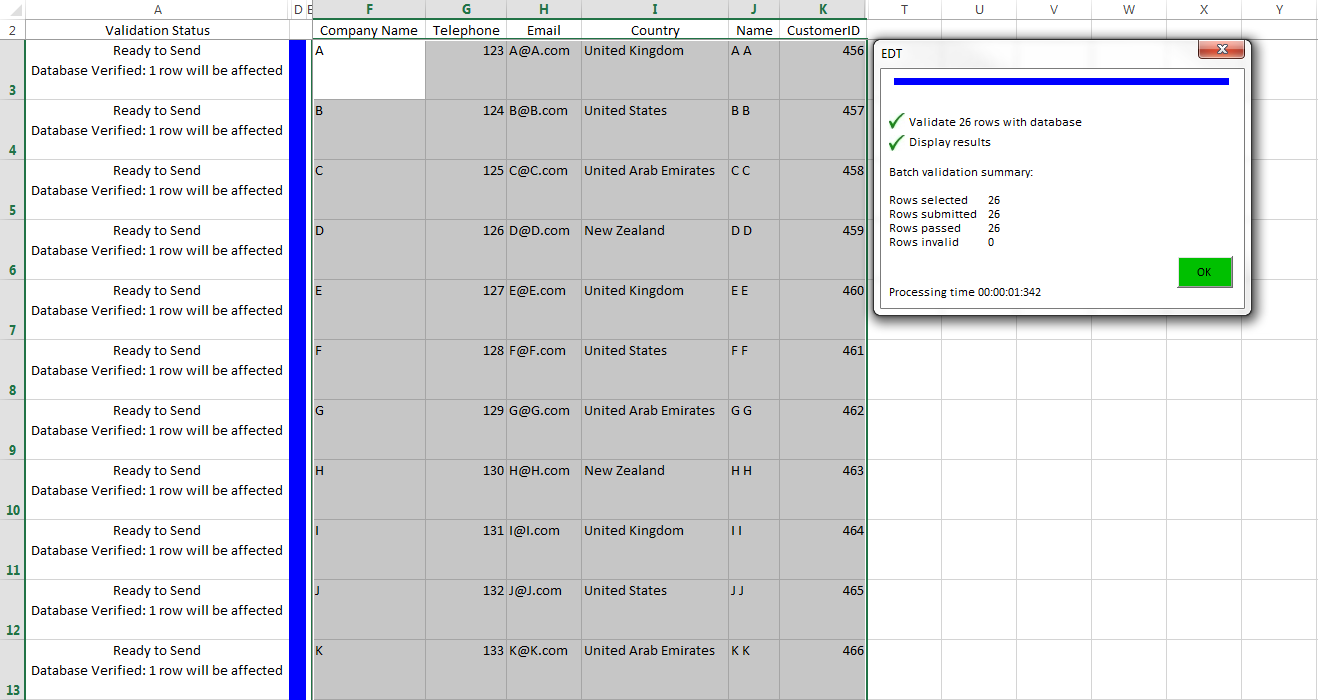Click the green OK button
1318x700 pixels.
(x=1204, y=272)
